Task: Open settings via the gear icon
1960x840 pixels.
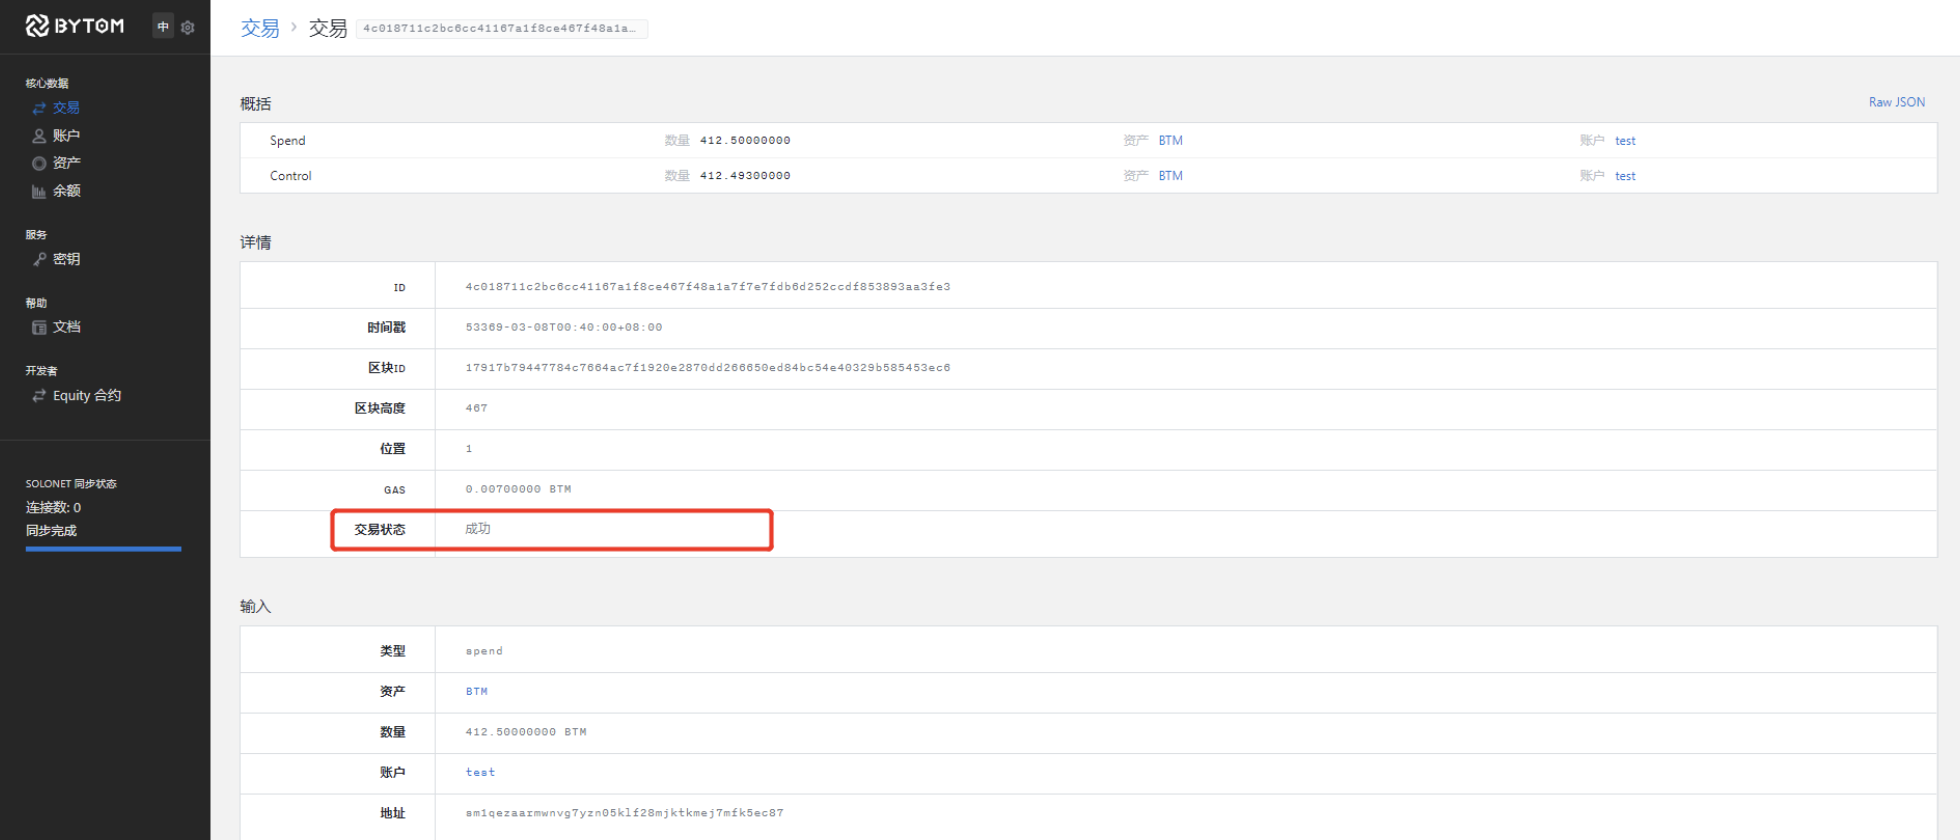Action: coord(187,27)
